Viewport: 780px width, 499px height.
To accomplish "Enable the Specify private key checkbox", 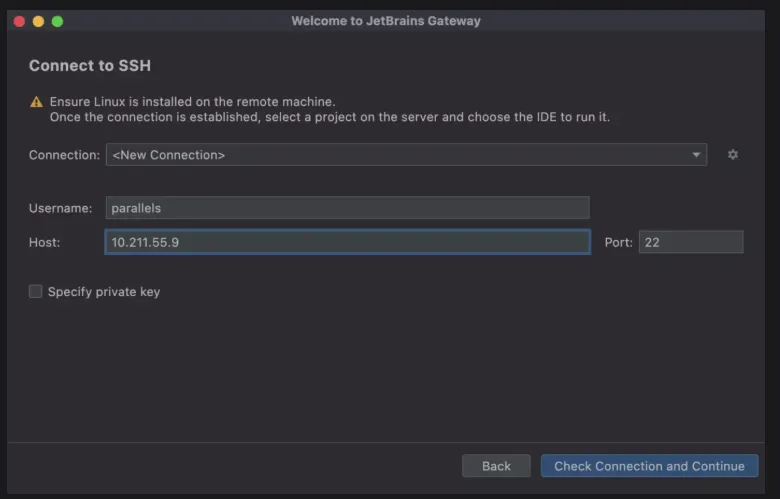I will (x=35, y=291).
